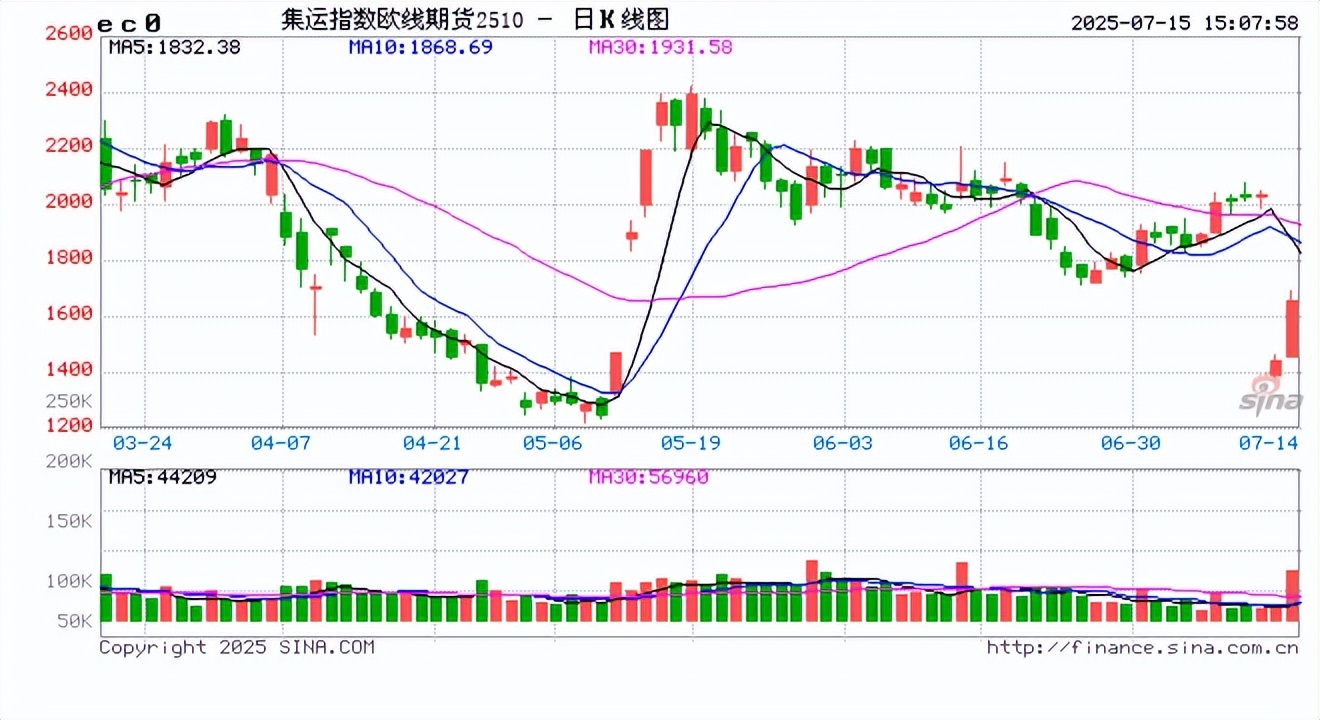This screenshot has height=720, width=1320.
Task: Click the MA10:1868.69 price label
Action: [420, 47]
